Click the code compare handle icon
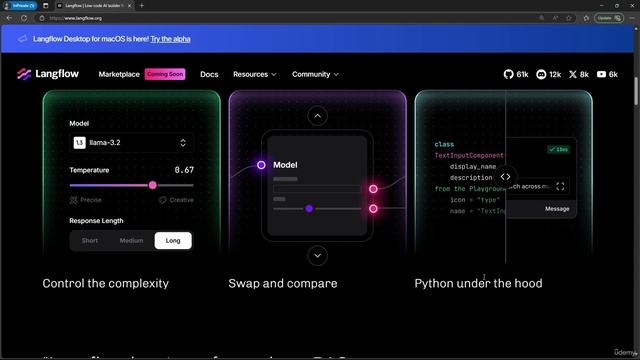Image resolution: width=640 pixels, height=360 pixels. point(505,177)
